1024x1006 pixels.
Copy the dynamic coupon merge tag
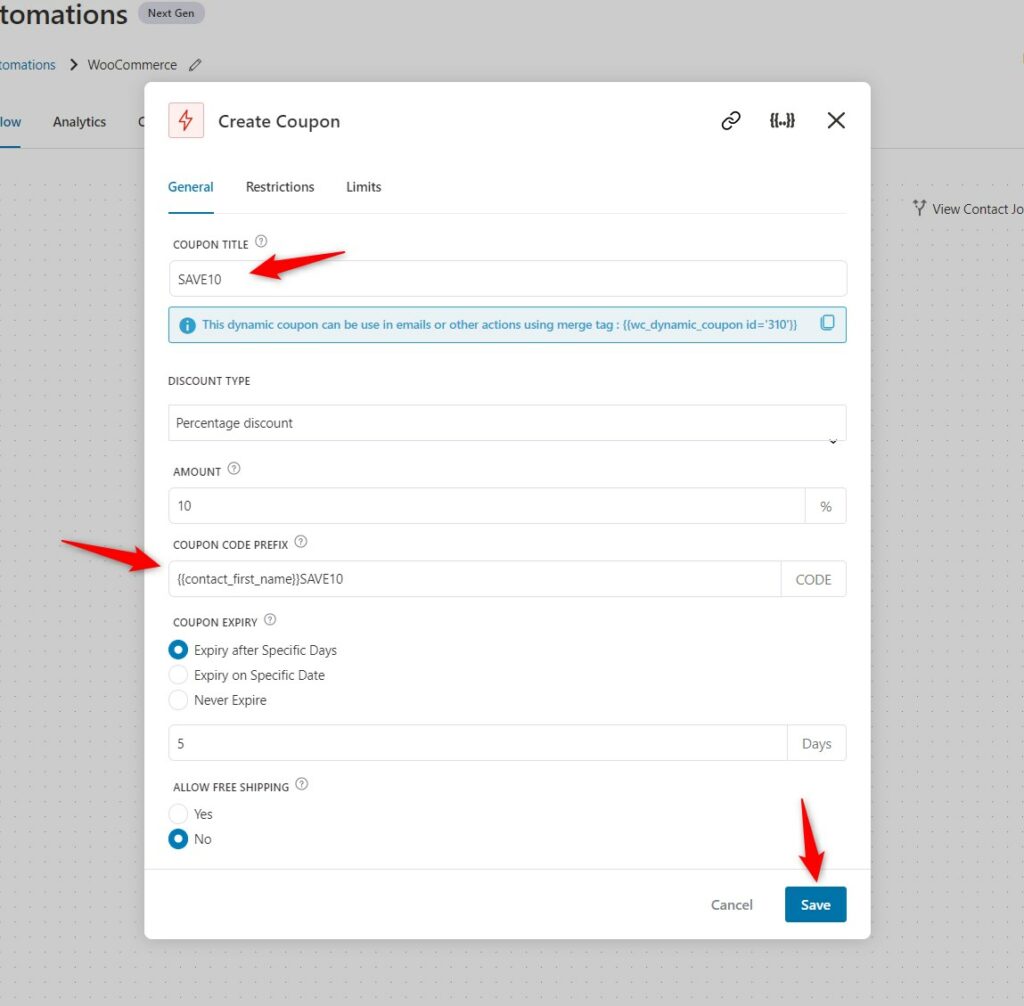tap(827, 323)
